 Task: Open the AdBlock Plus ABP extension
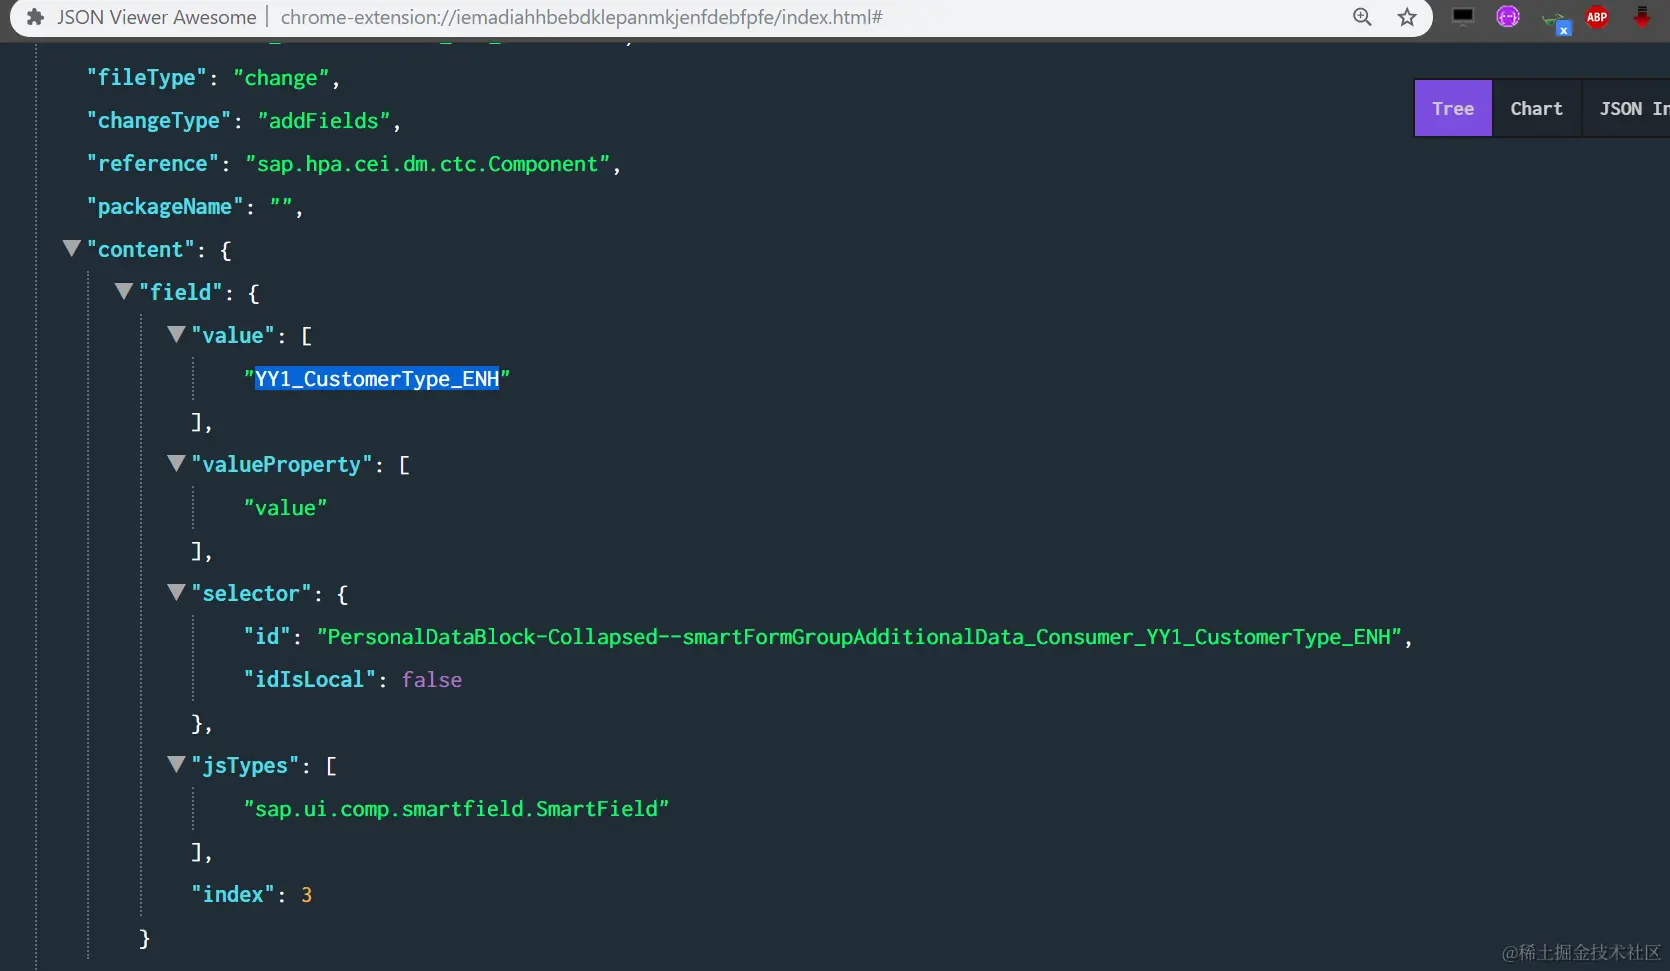1597,17
